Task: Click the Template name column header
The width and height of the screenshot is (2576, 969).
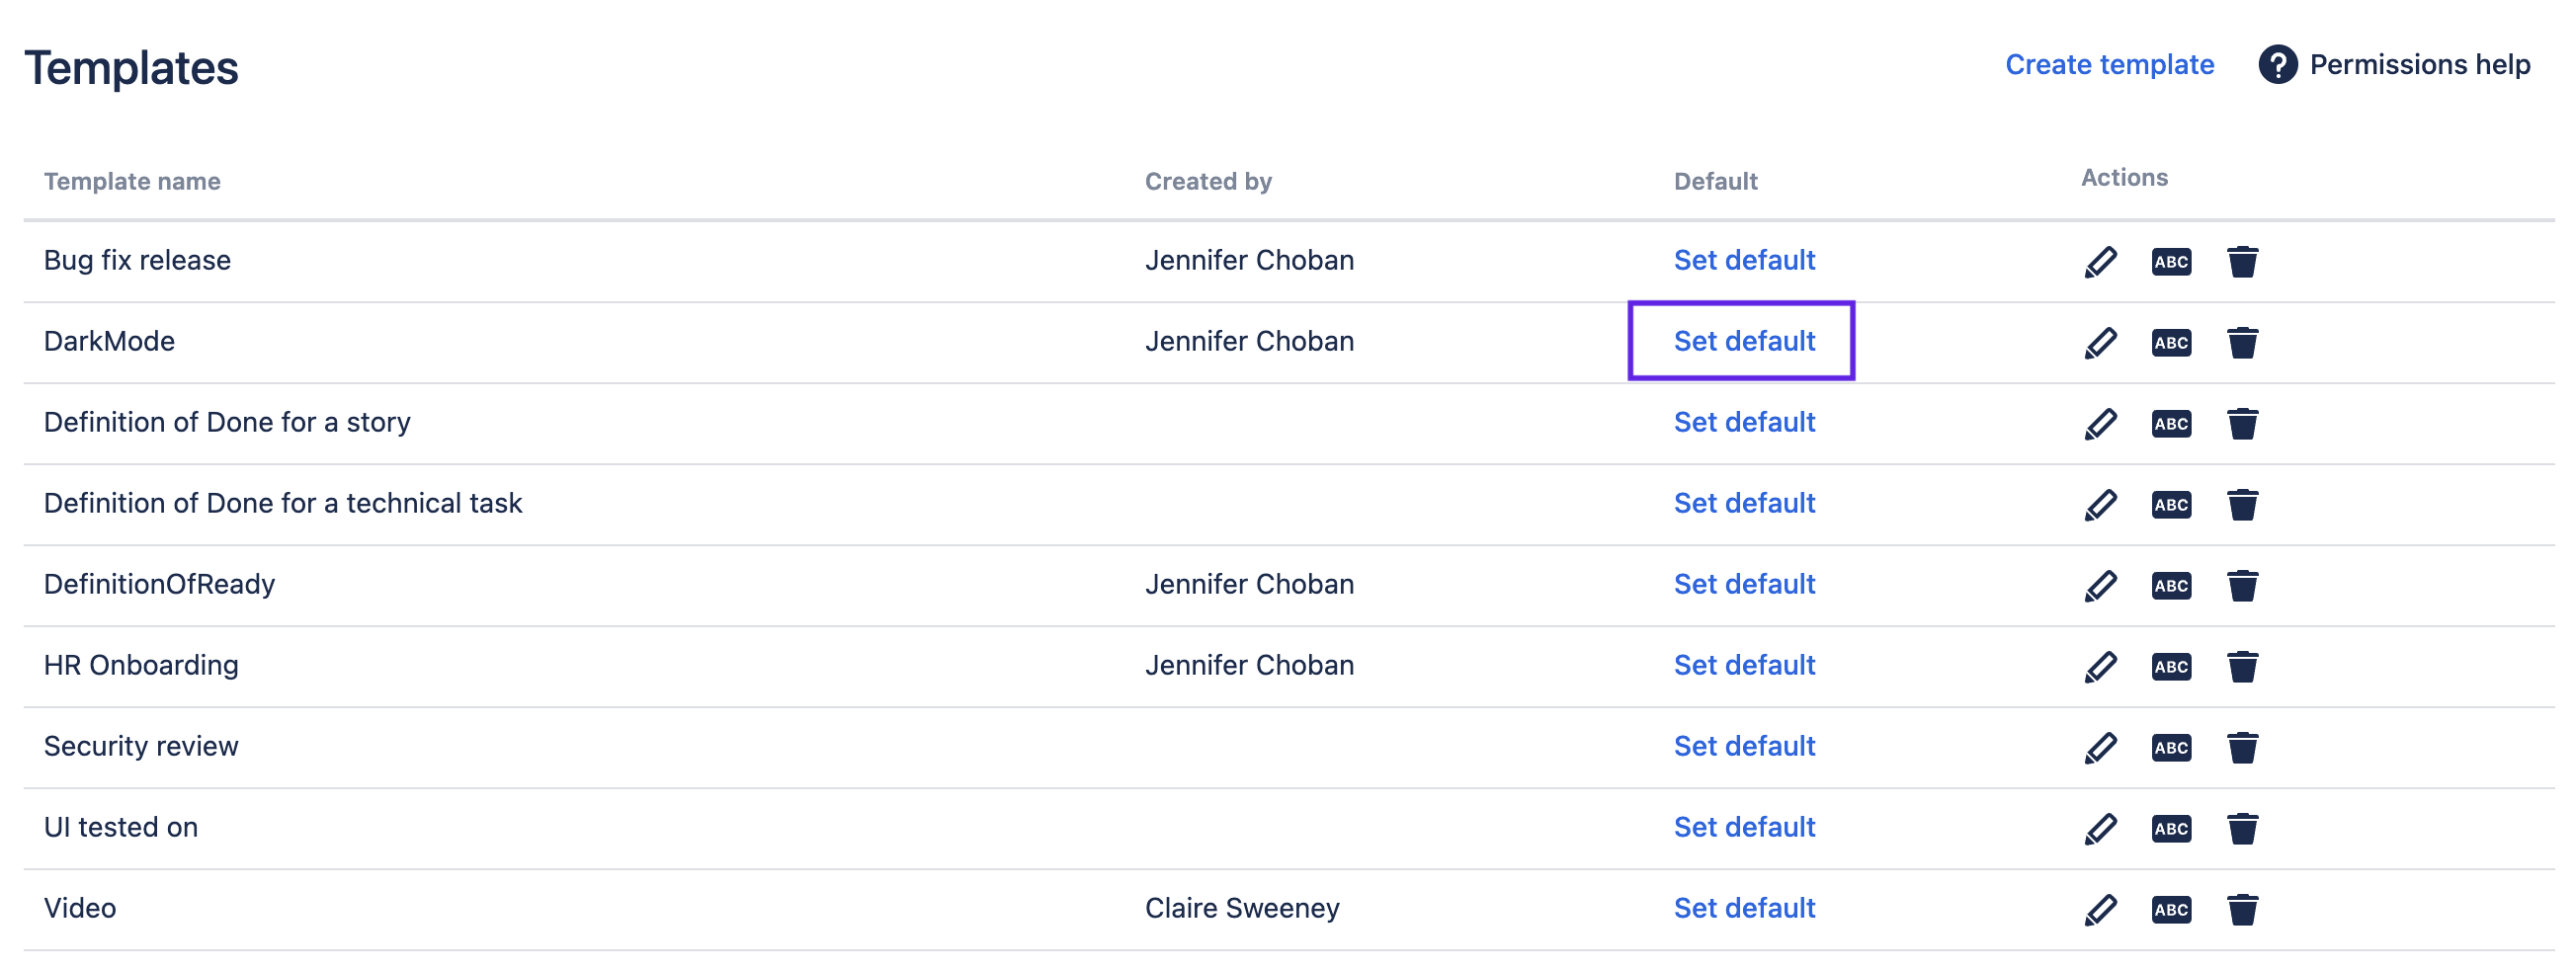Action: tap(132, 181)
